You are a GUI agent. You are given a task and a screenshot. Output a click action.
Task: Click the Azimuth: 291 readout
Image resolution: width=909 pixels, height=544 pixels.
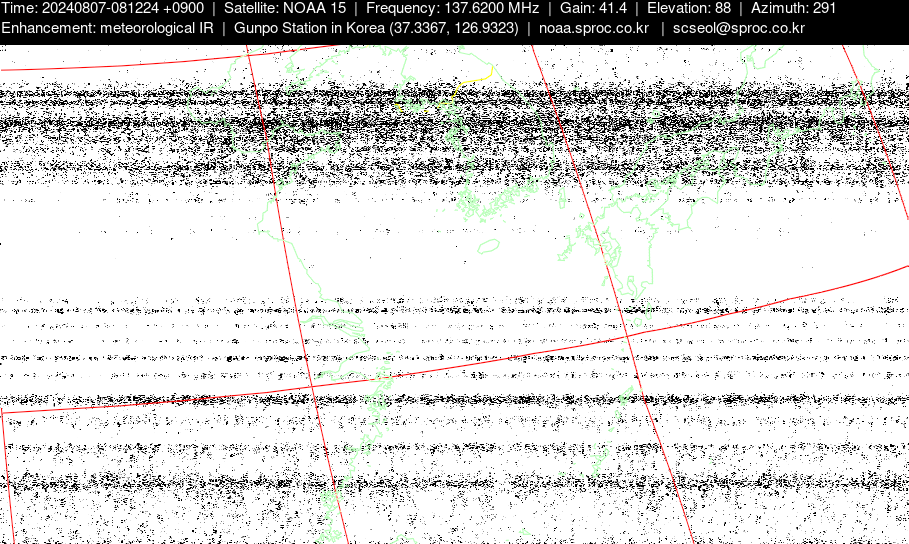coord(793,8)
